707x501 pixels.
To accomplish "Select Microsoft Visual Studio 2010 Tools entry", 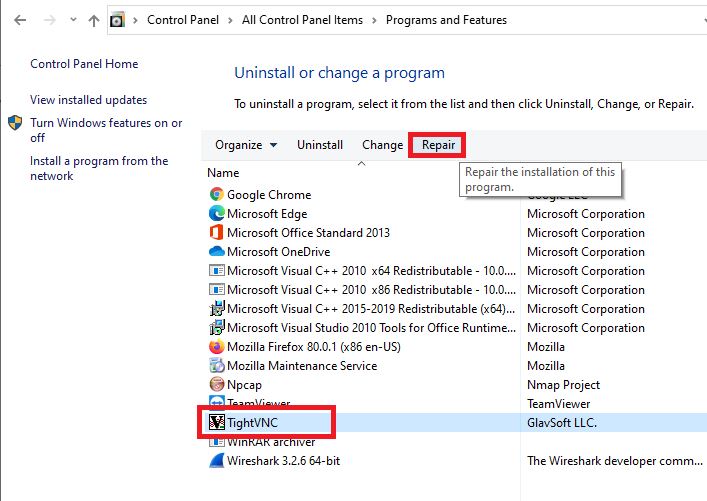I will pyautogui.click(x=371, y=327).
